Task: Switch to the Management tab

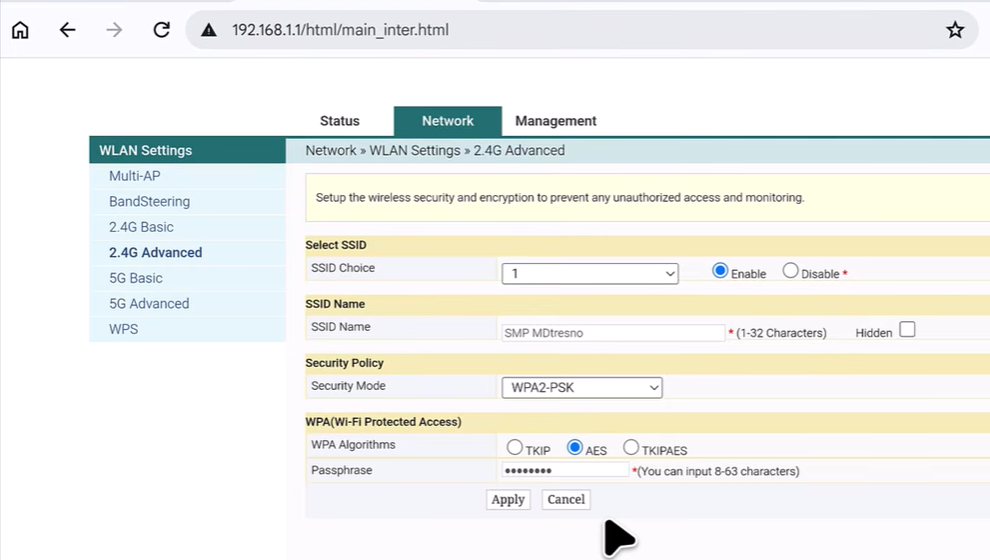Action: tap(556, 121)
